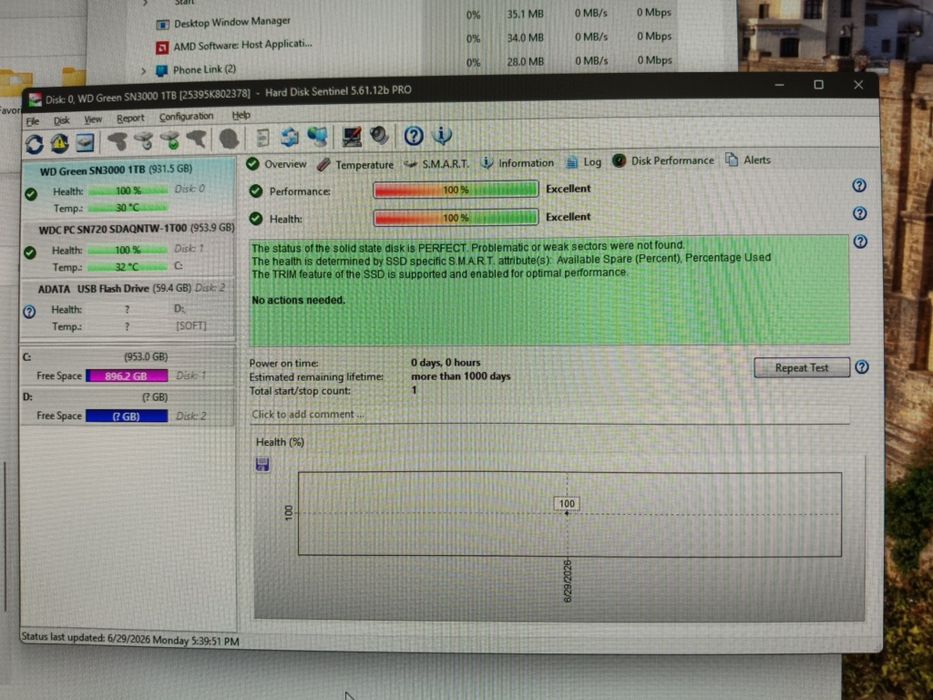The image size is (933, 700).
Task: Click the fourth gray stethoscope icon
Action: tap(196, 139)
